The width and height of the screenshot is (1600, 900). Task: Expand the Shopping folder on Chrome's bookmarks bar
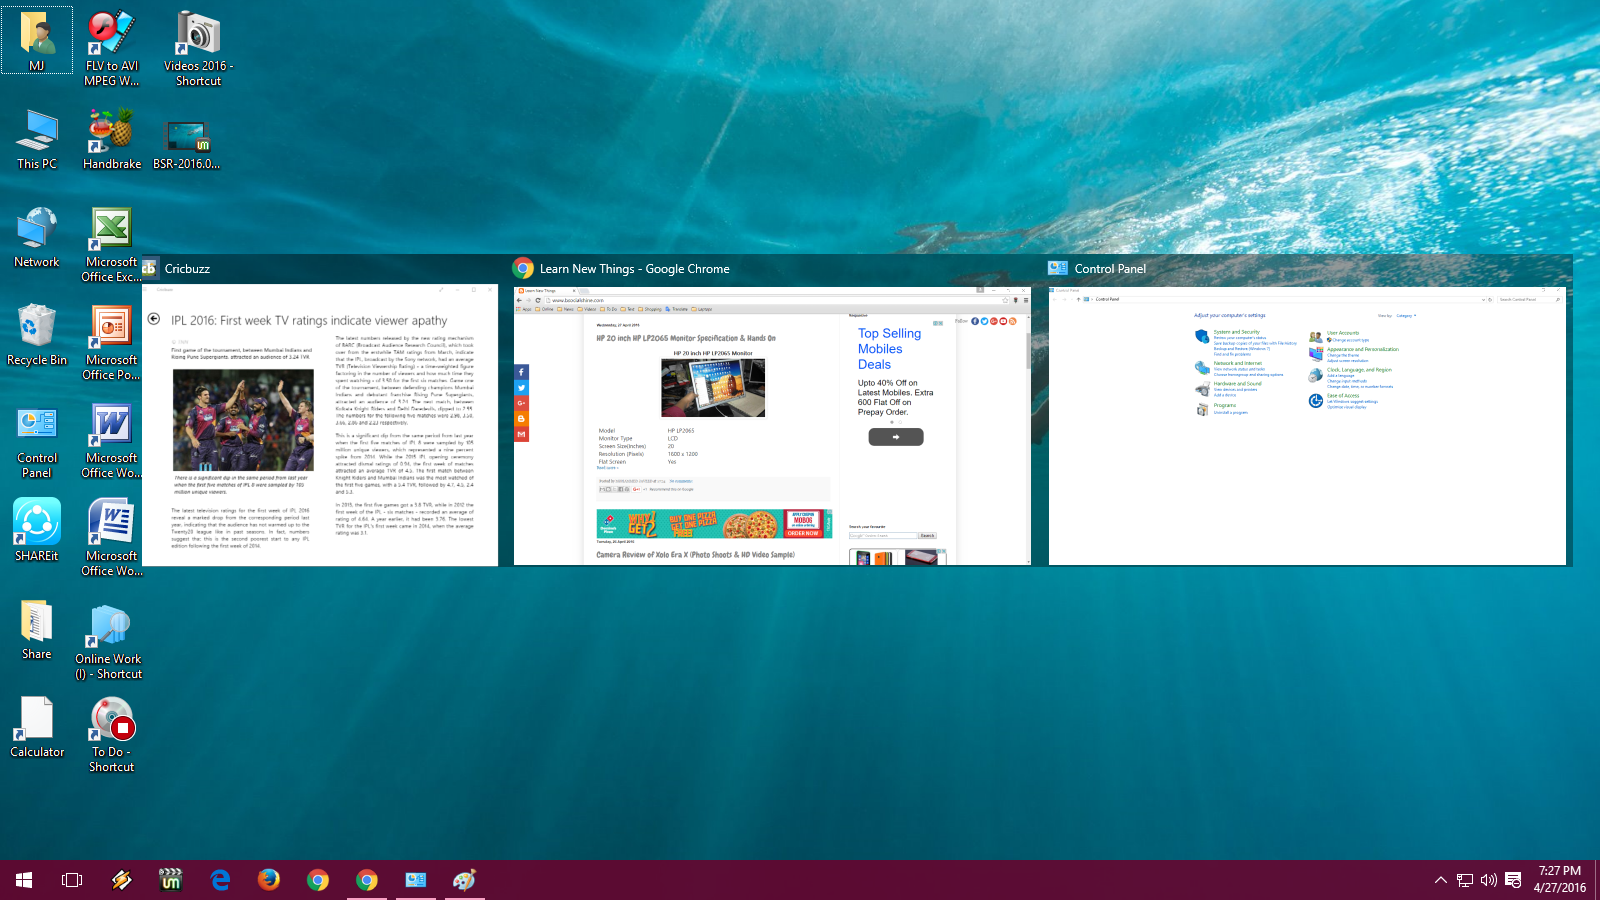pyautogui.click(x=651, y=308)
